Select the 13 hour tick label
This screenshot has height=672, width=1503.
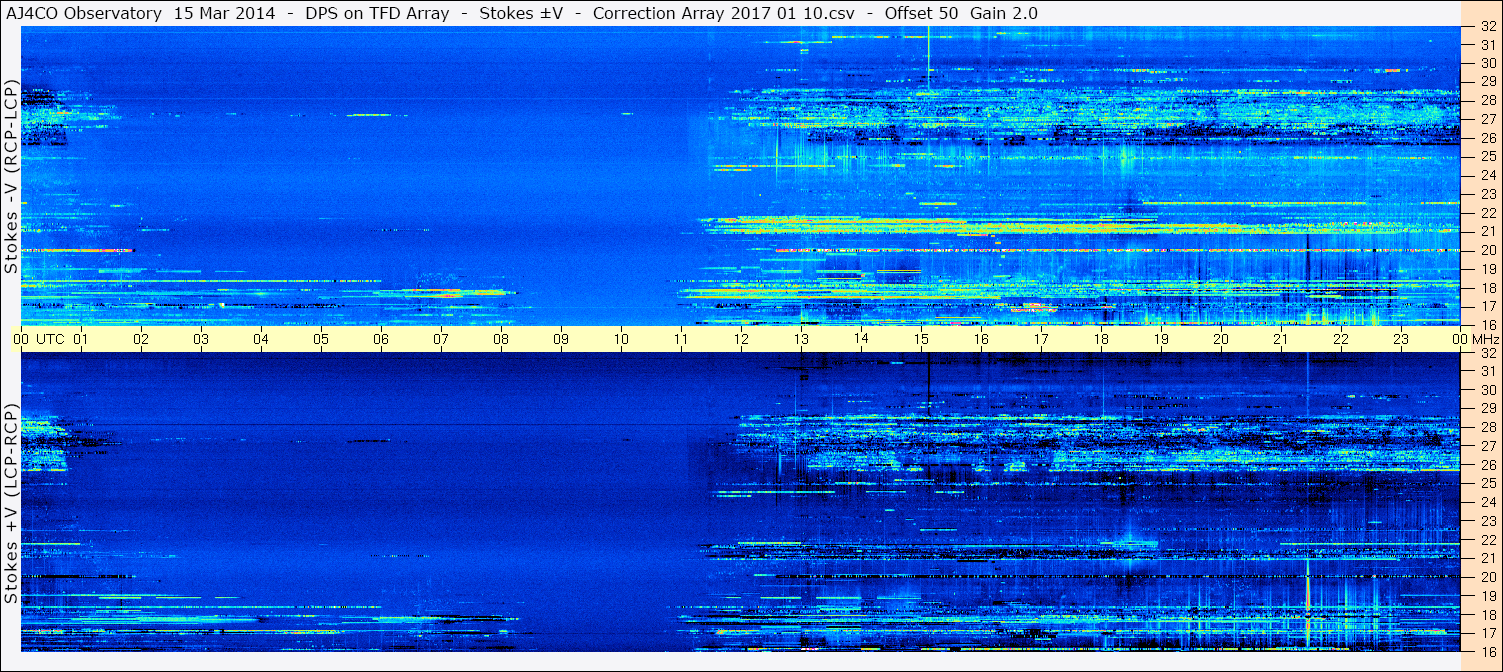click(x=801, y=339)
